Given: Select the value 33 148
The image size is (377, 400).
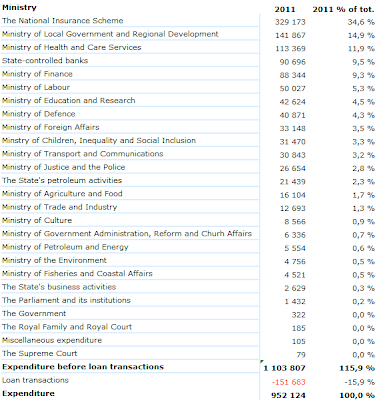Looking at the screenshot, I should pyautogui.click(x=293, y=129).
